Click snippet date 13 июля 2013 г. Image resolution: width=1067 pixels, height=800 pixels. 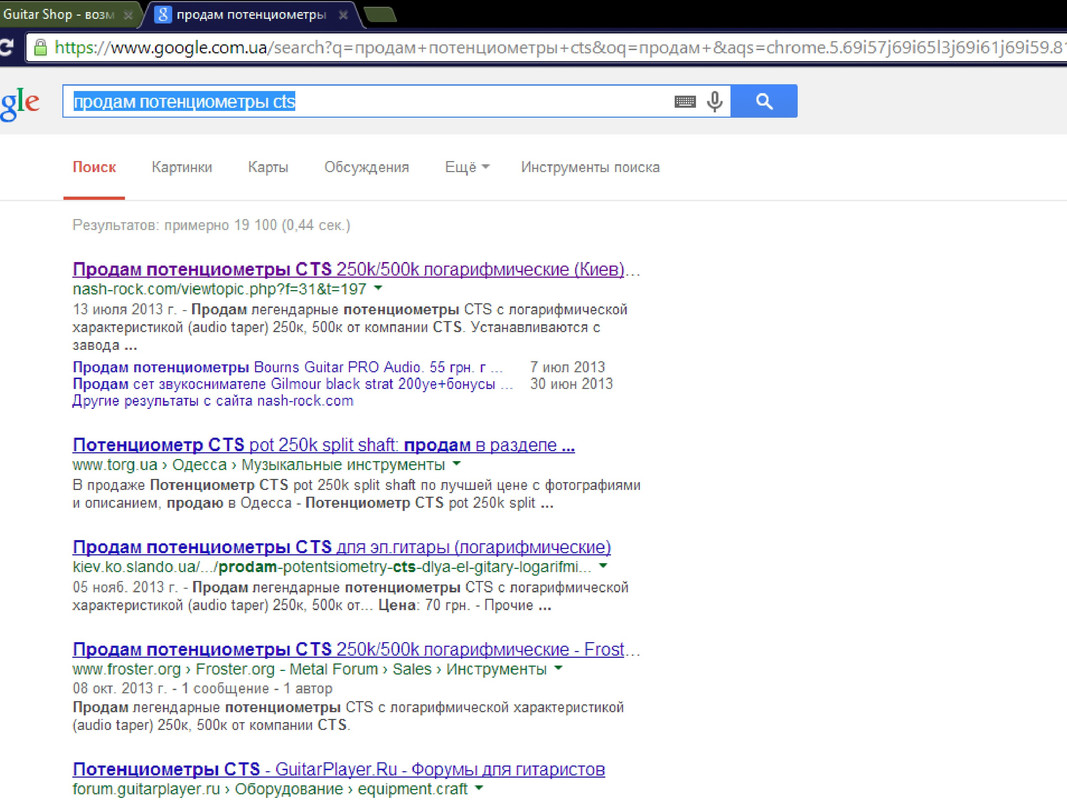pos(125,310)
